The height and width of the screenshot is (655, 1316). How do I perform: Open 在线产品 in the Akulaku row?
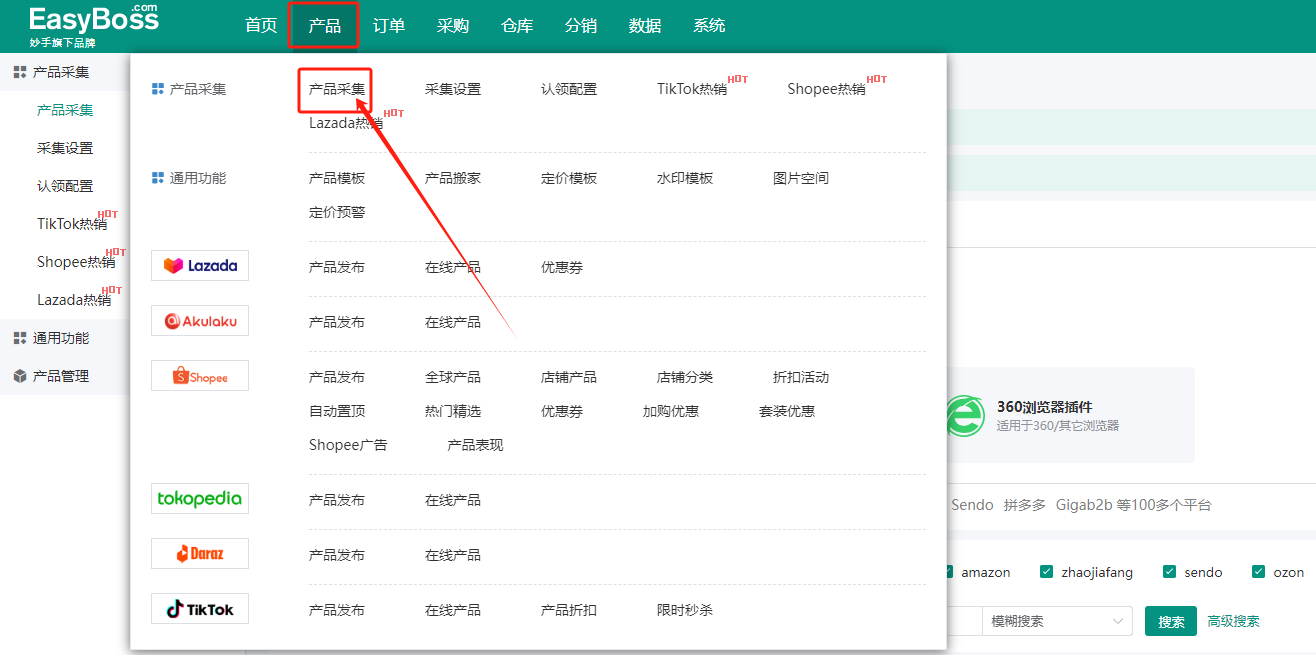click(453, 322)
